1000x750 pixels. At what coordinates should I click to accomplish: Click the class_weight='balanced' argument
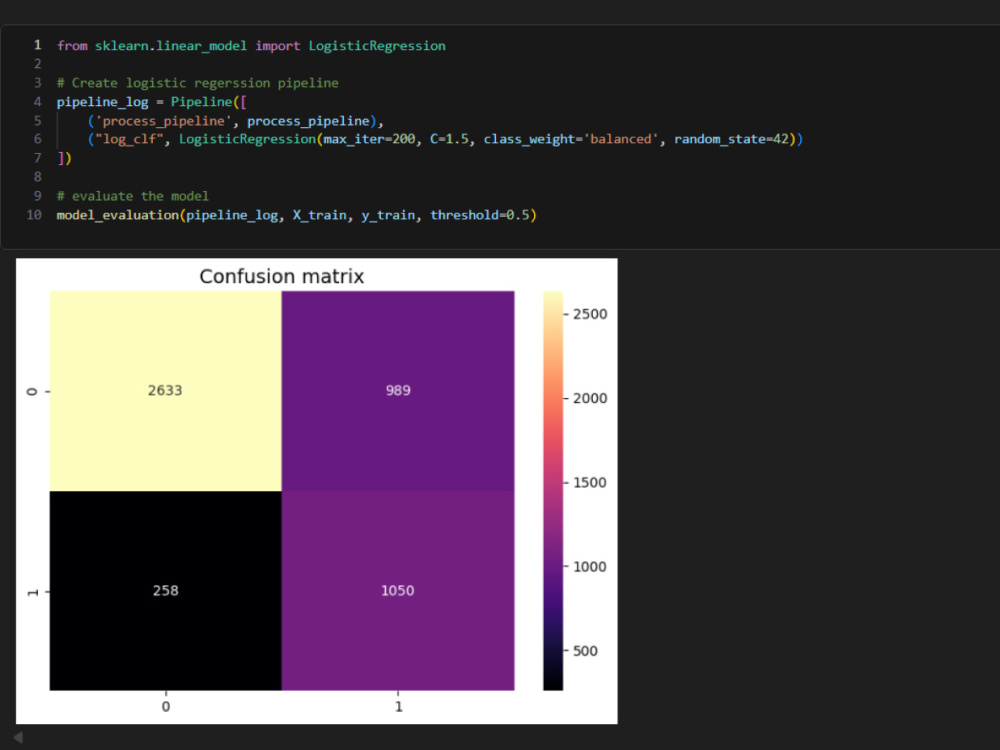click(x=571, y=139)
